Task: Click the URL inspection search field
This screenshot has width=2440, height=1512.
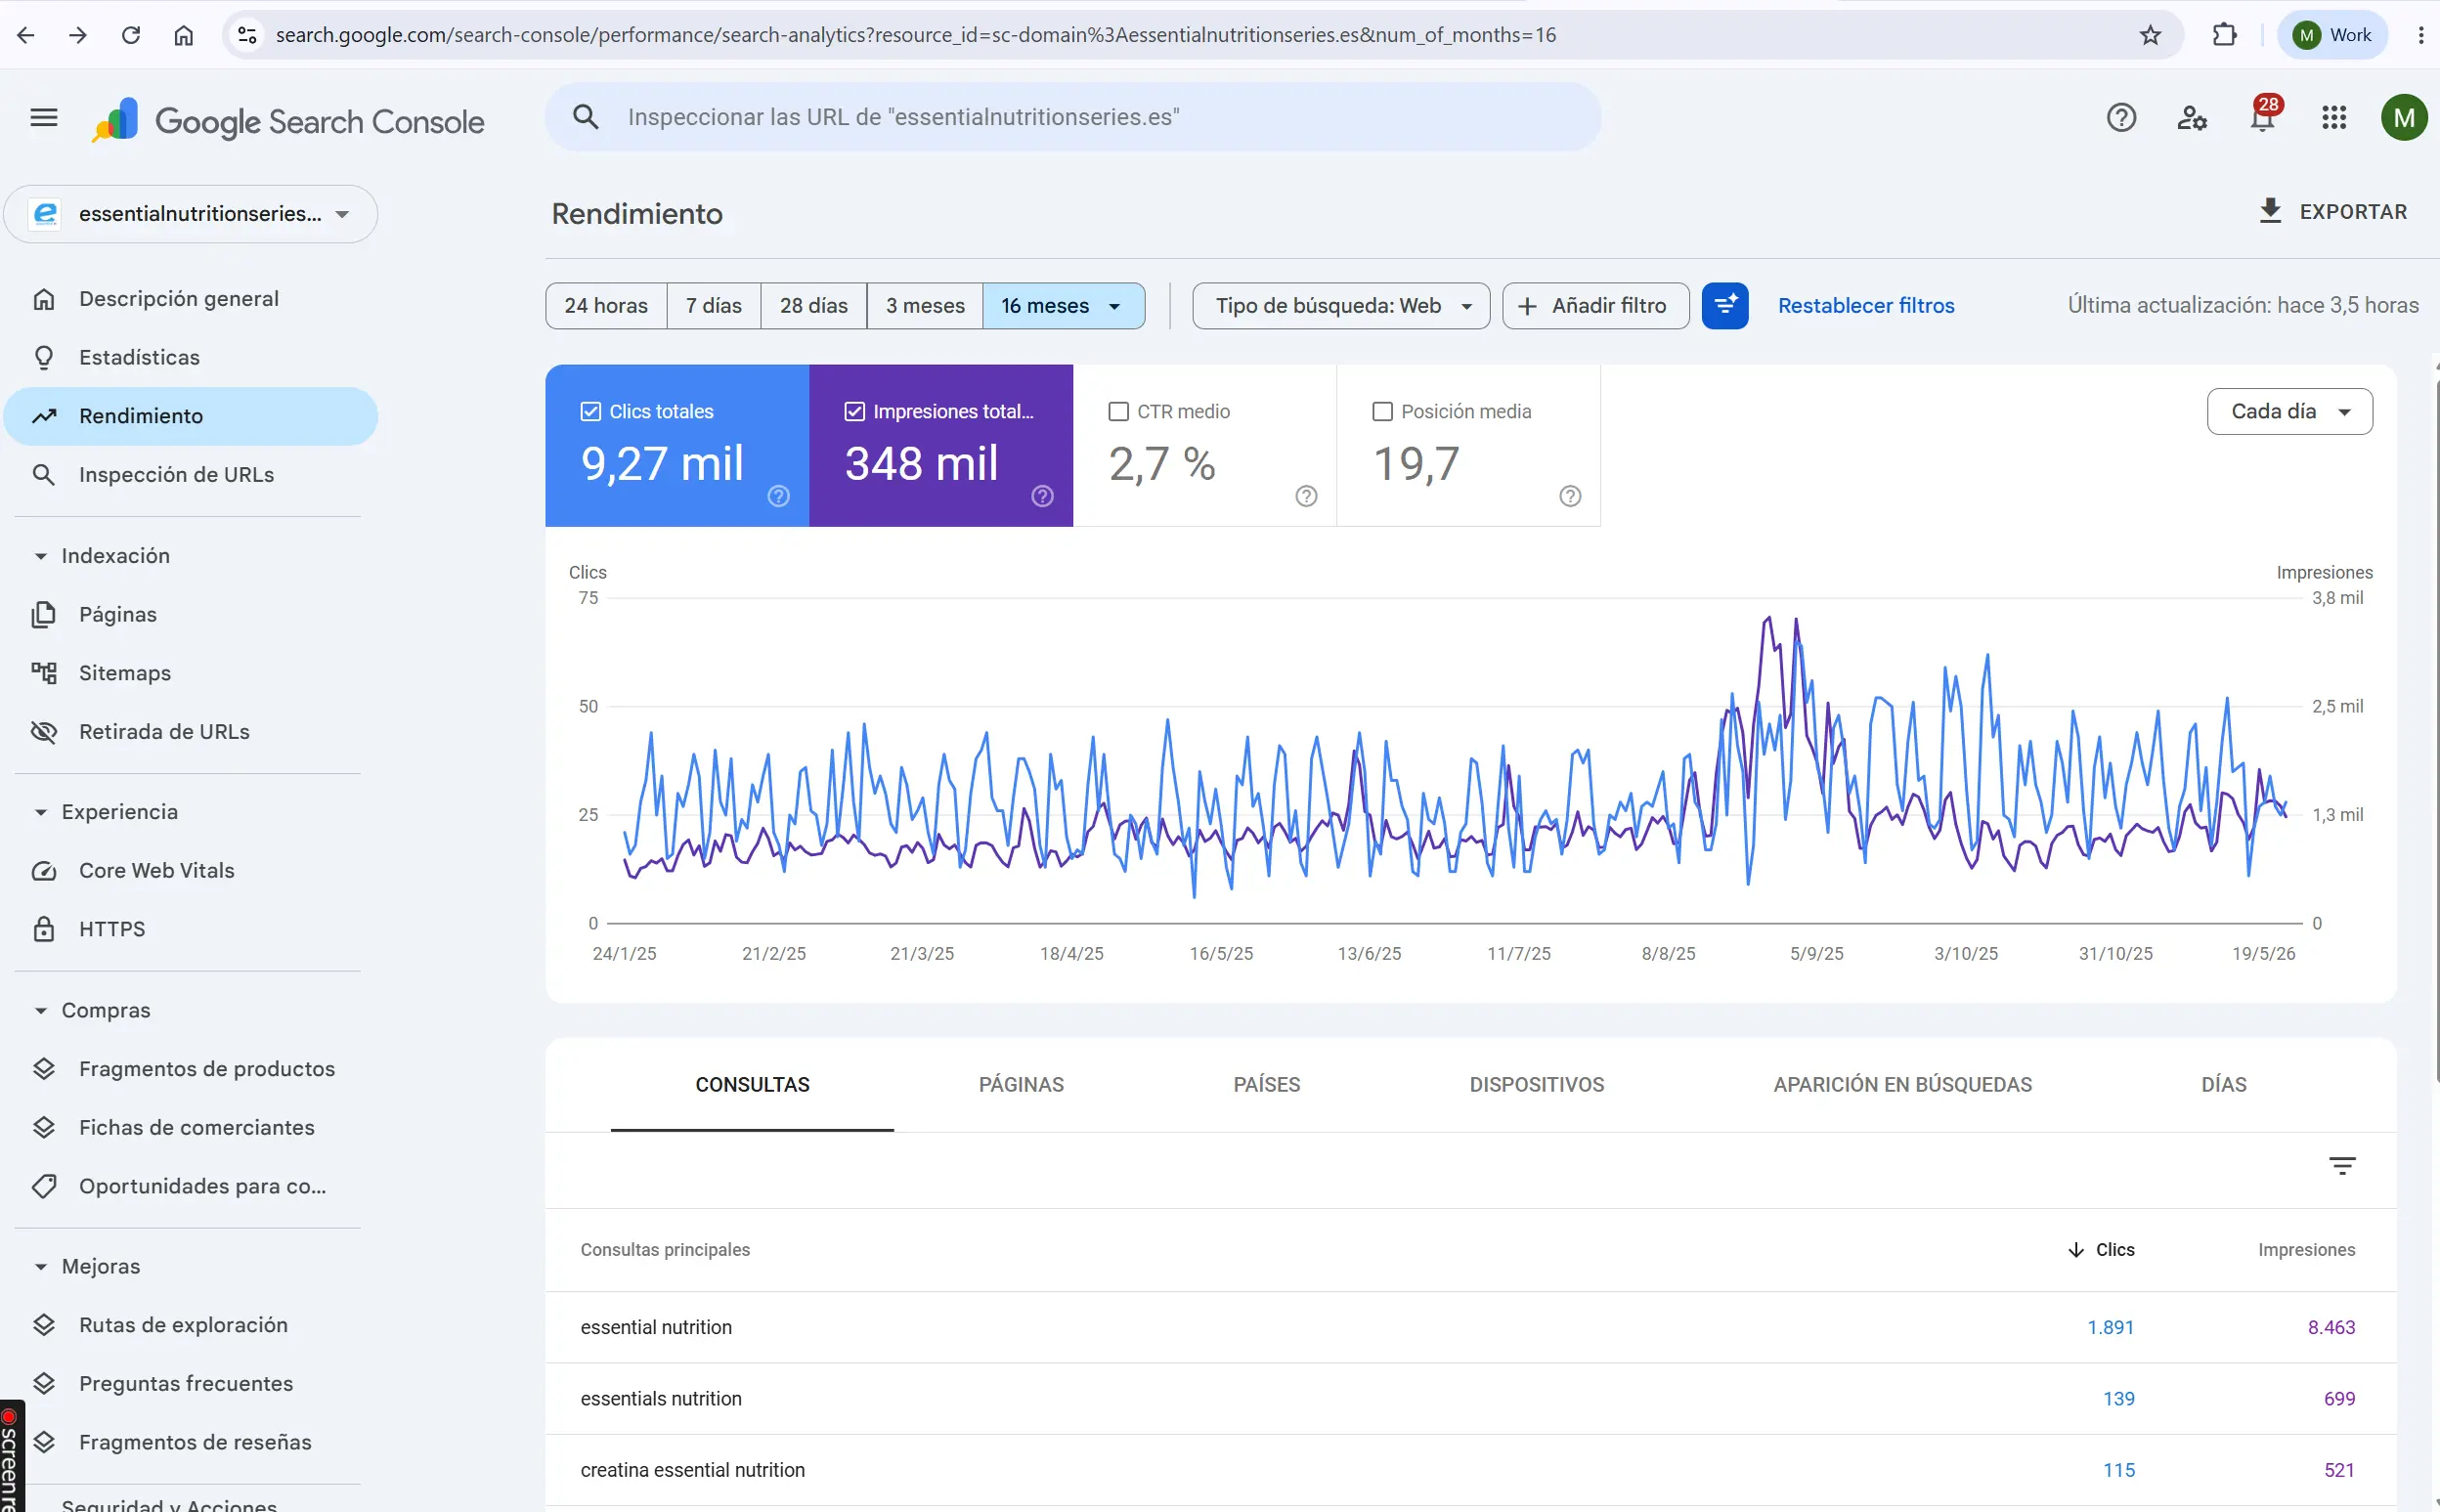Action: (1073, 117)
